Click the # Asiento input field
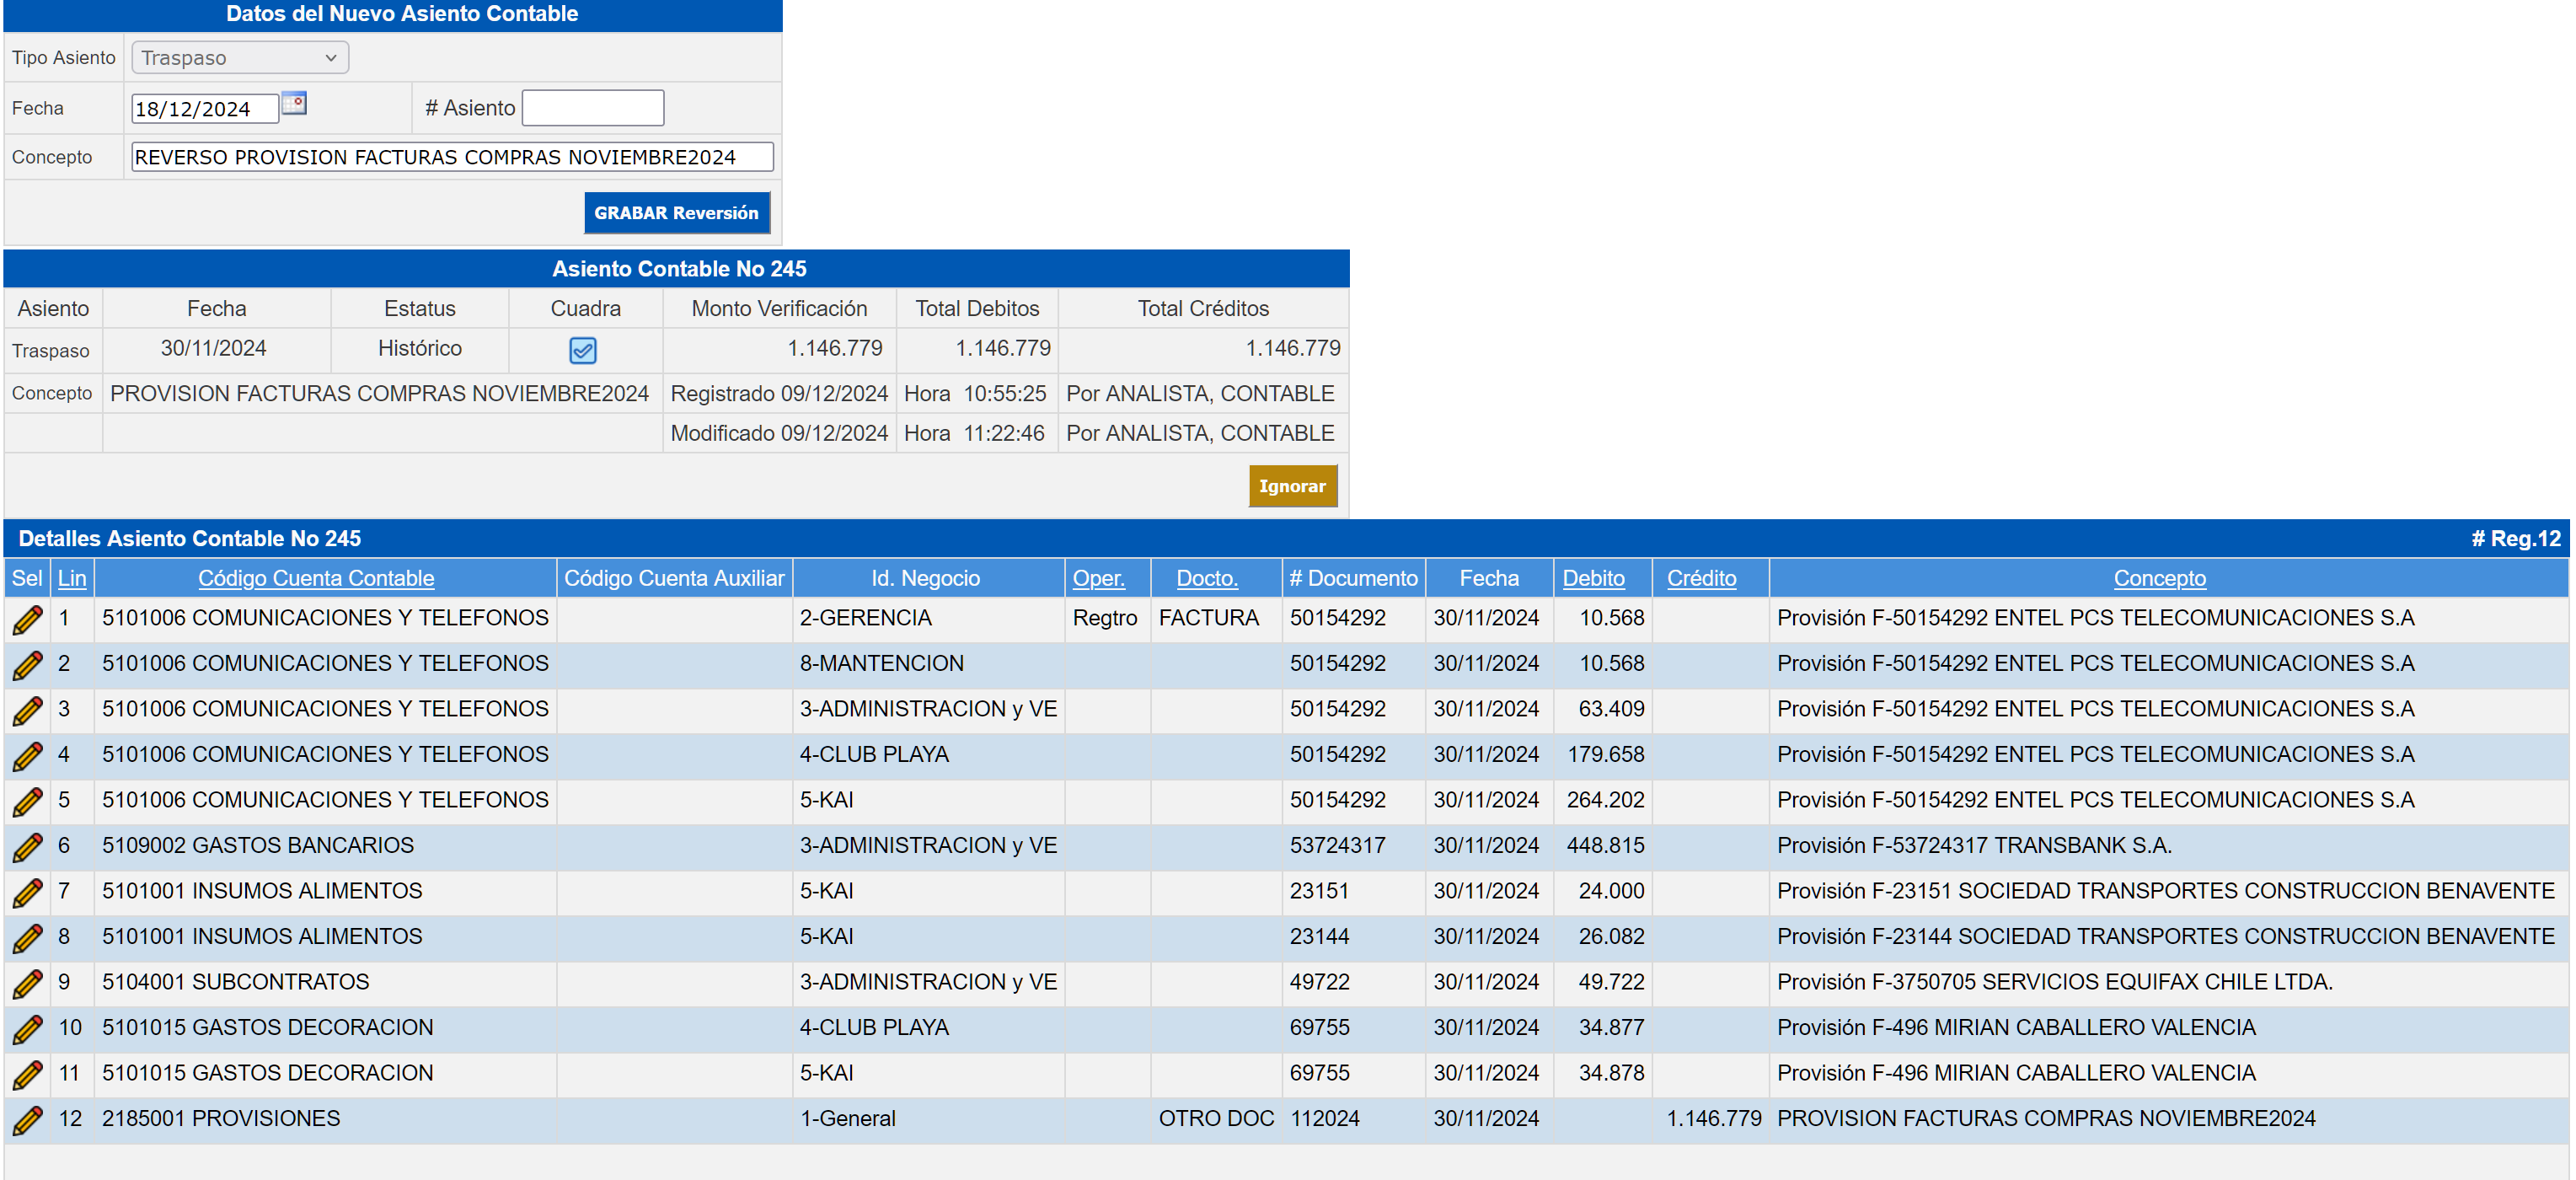Image resolution: width=2576 pixels, height=1180 pixels. (593, 108)
